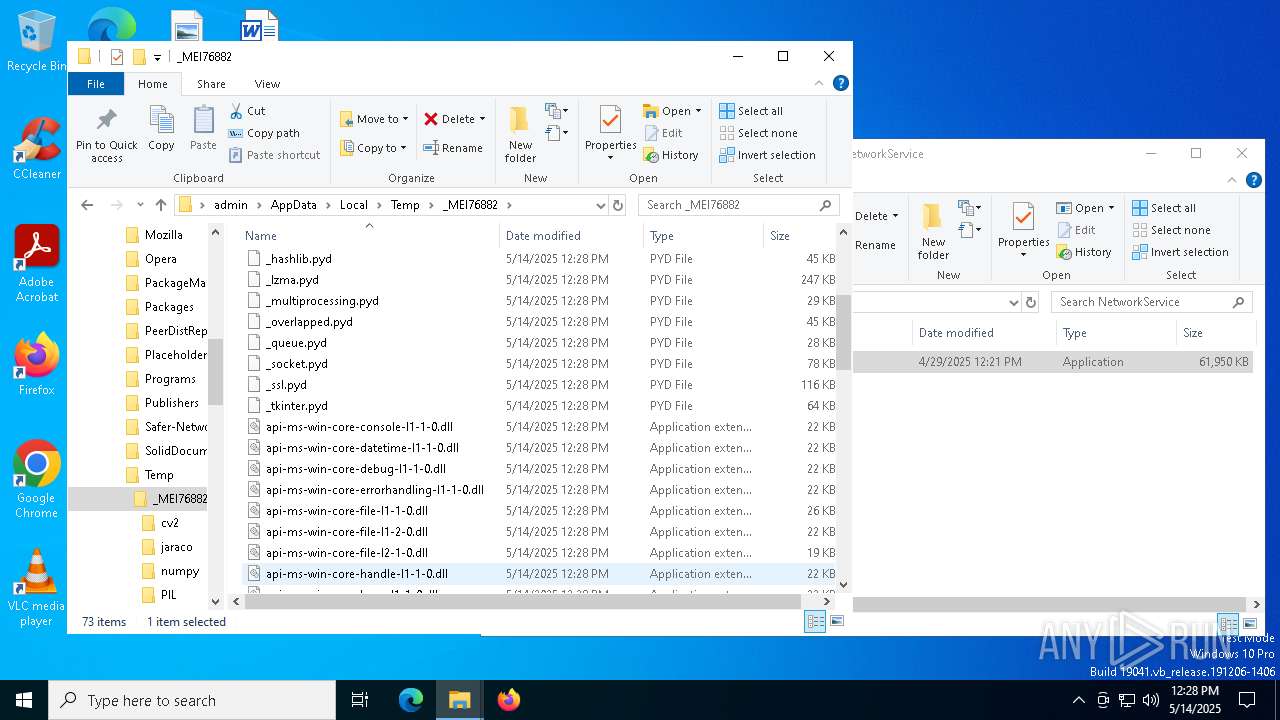Sort by the Size column header
This screenshot has height=720, width=1280.
pos(800,236)
